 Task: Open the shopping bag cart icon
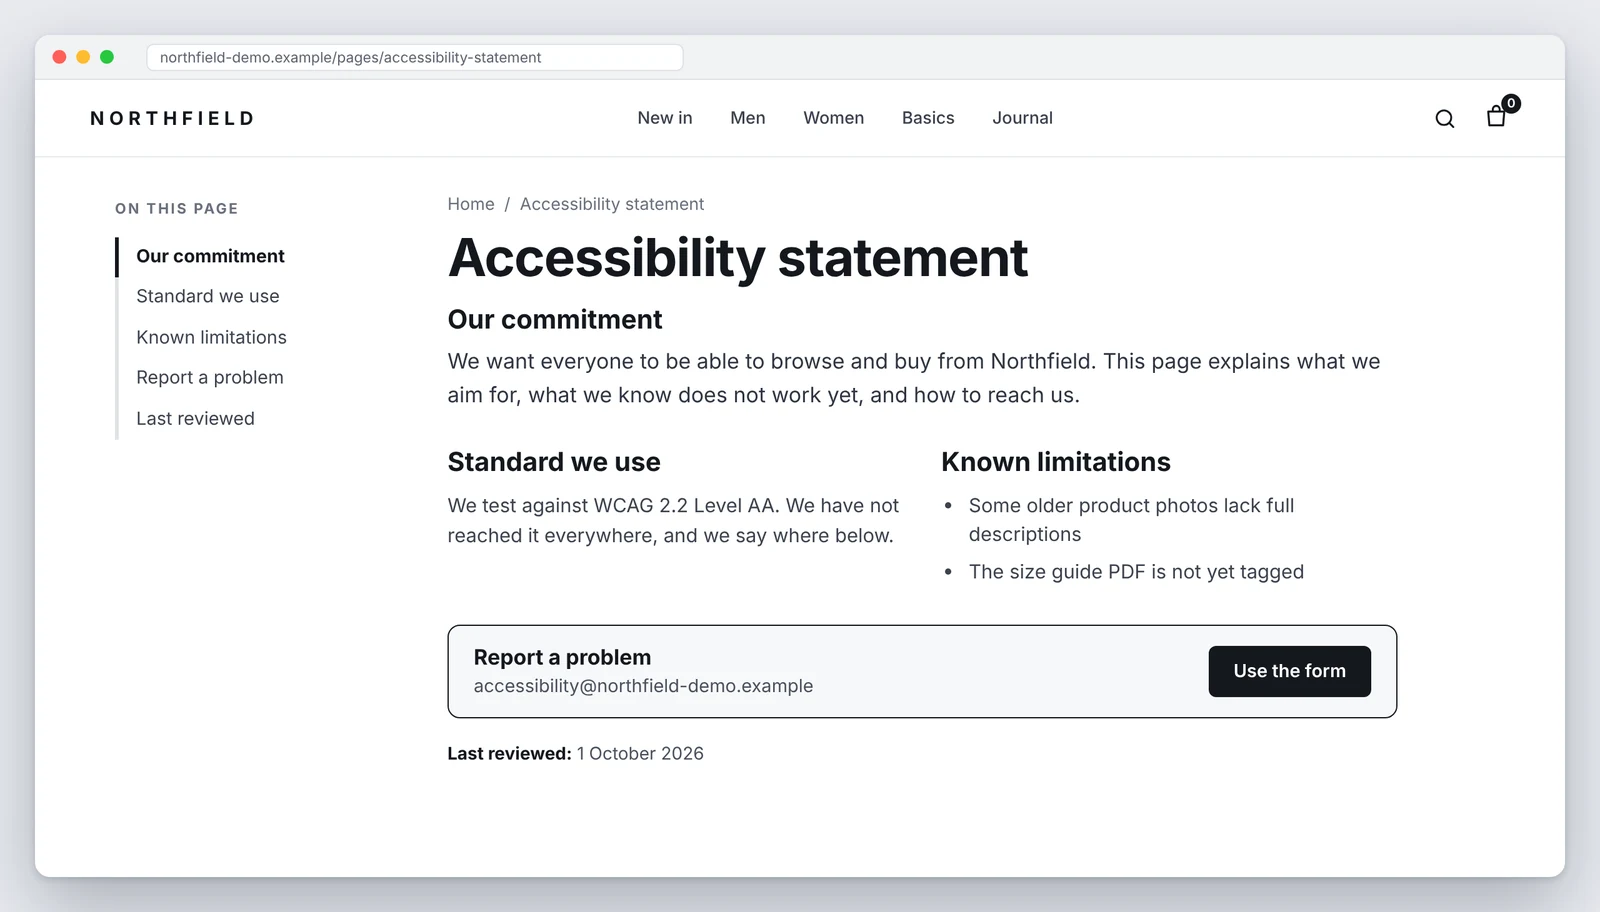click(x=1497, y=117)
